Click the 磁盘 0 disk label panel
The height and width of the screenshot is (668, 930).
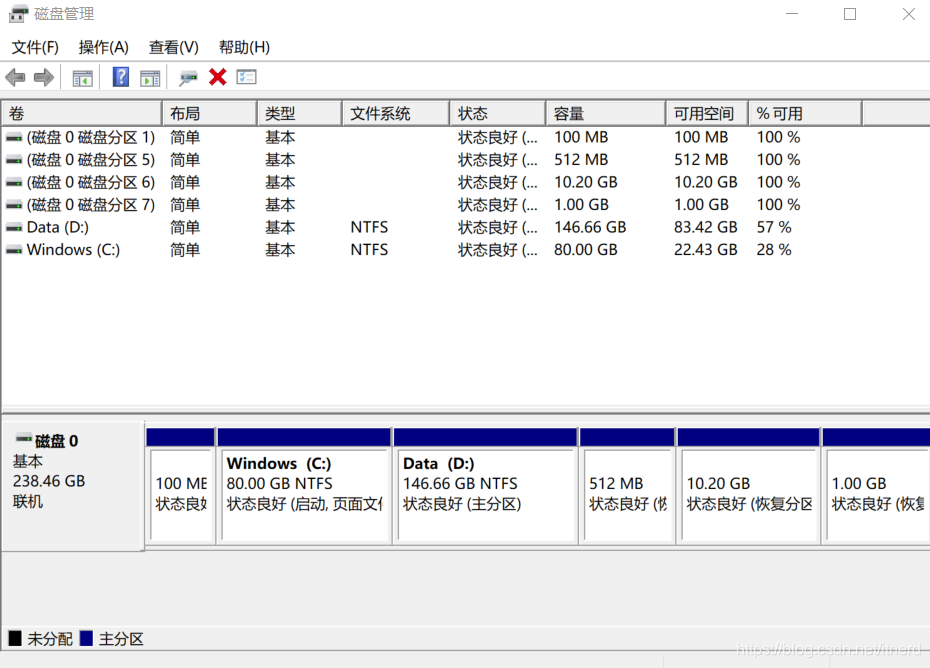(73, 486)
